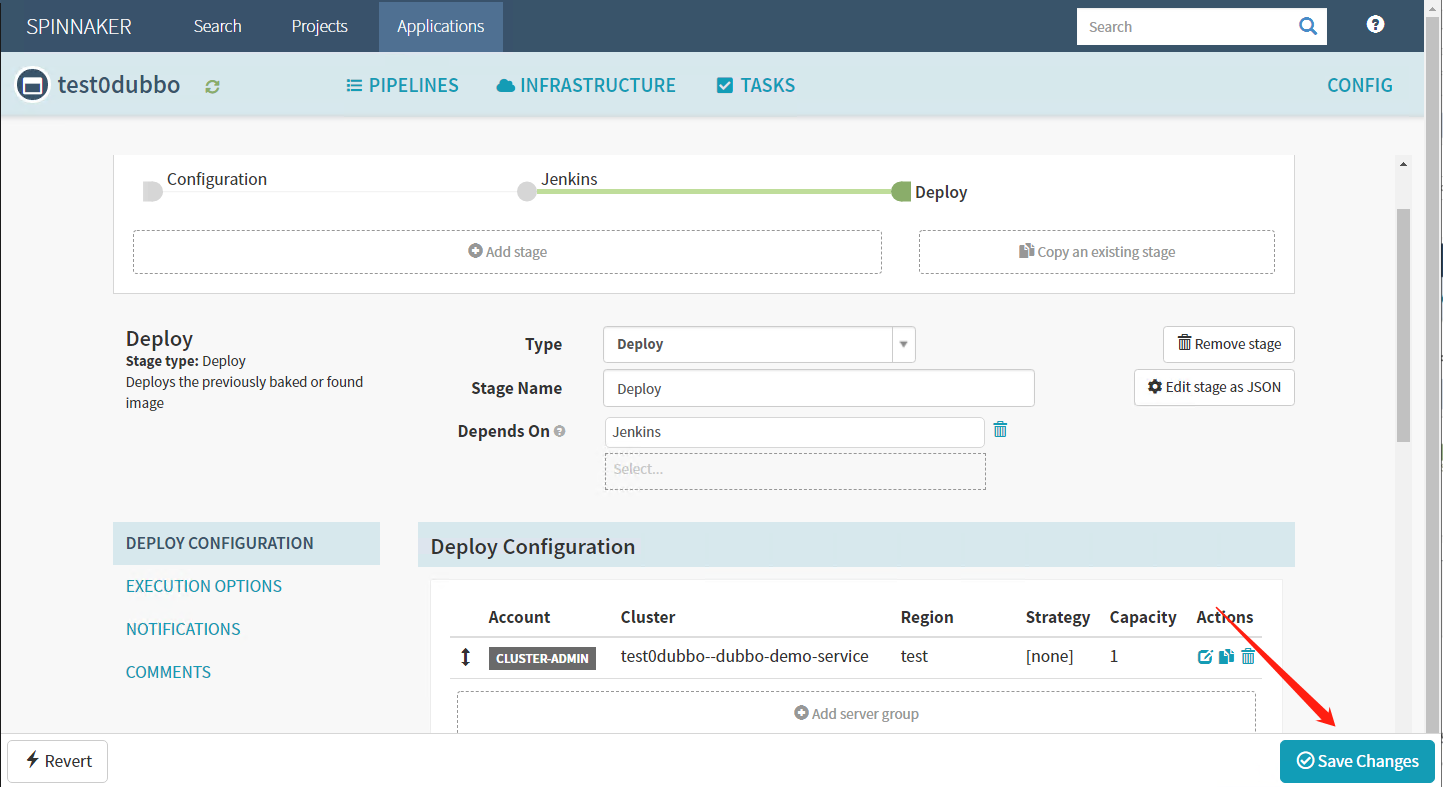Click the Revert button
The width and height of the screenshot is (1443, 787).
(x=58, y=761)
